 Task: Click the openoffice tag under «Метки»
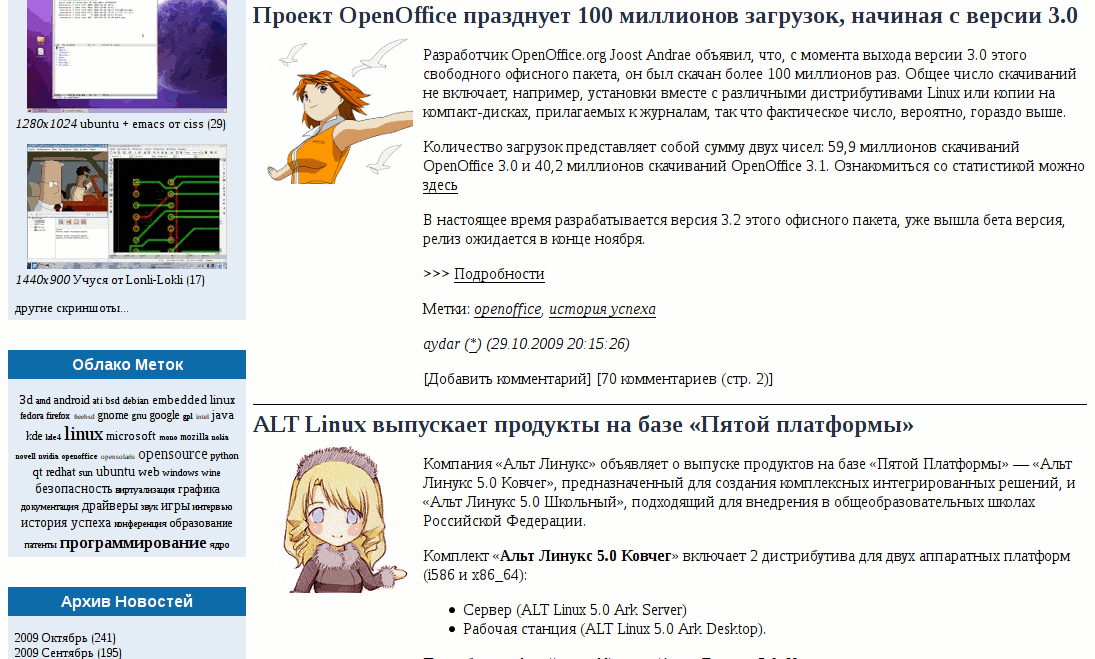508,309
